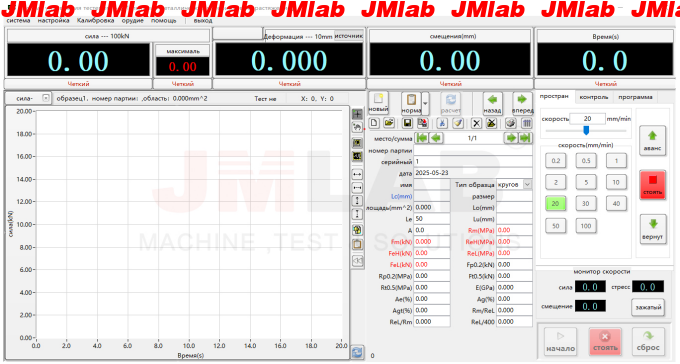Click the дата field 2025-05-23
This screenshot has width=680, height=364.
point(473,173)
